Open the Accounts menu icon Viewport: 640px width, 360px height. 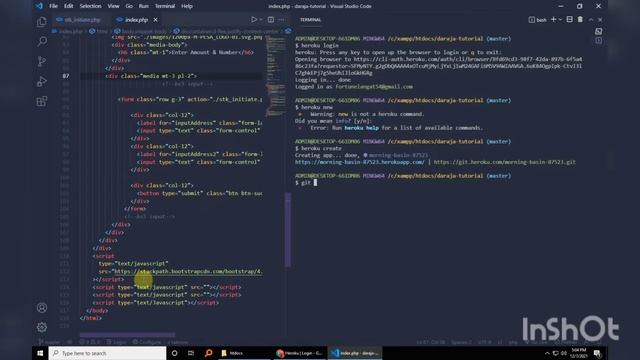point(42,308)
